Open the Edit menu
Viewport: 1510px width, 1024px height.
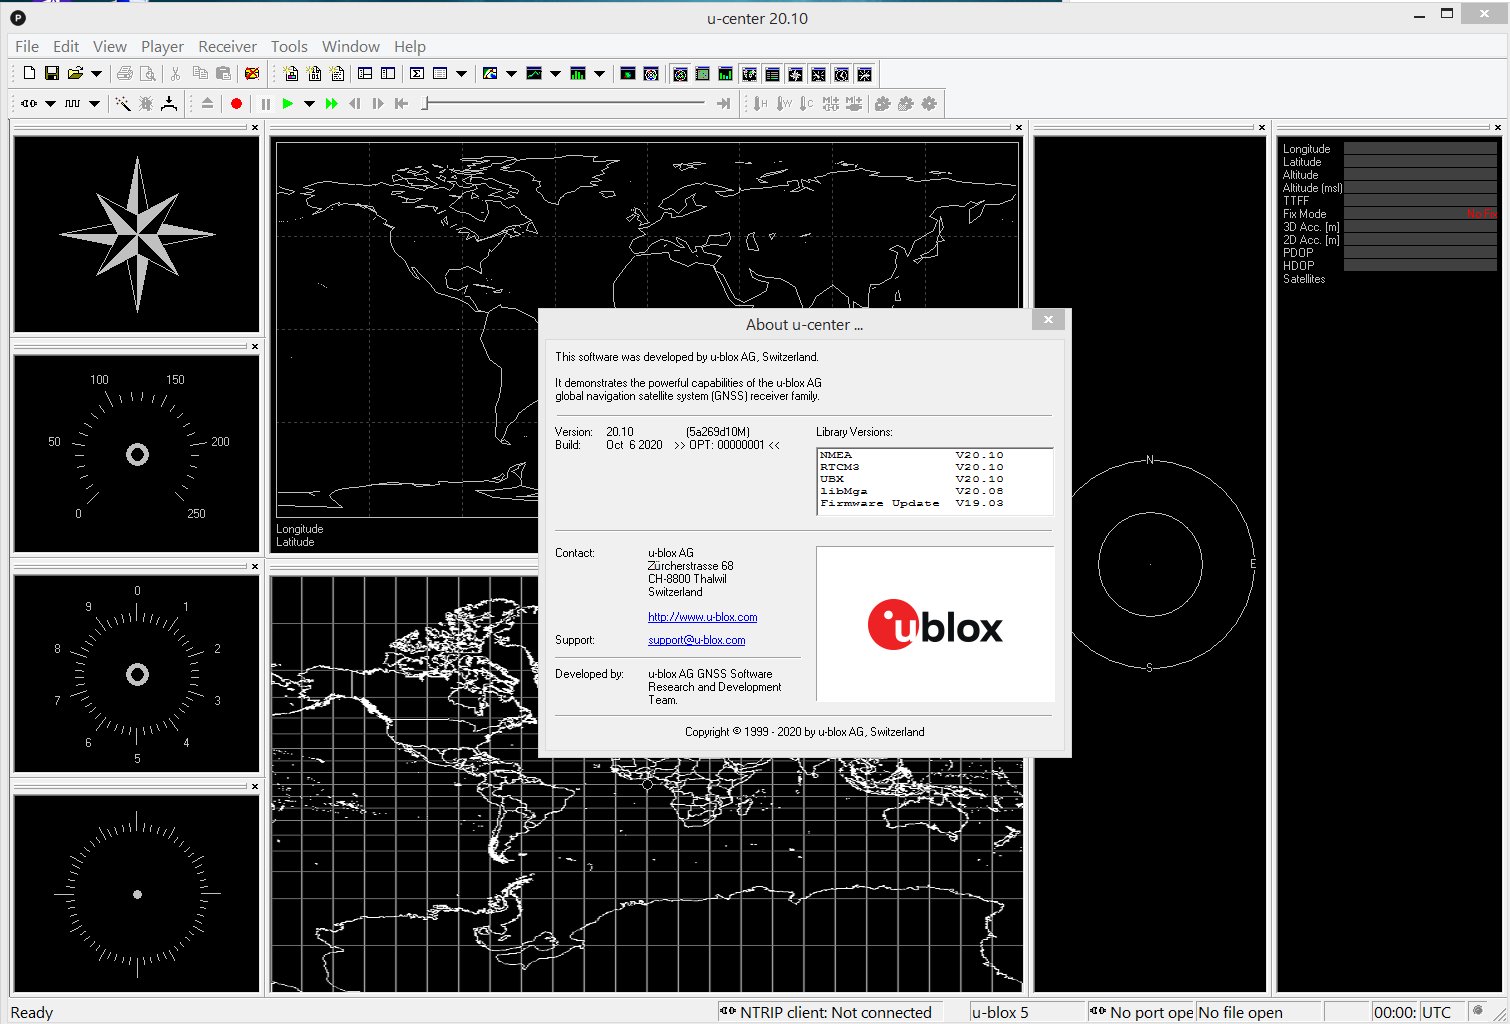66,46
